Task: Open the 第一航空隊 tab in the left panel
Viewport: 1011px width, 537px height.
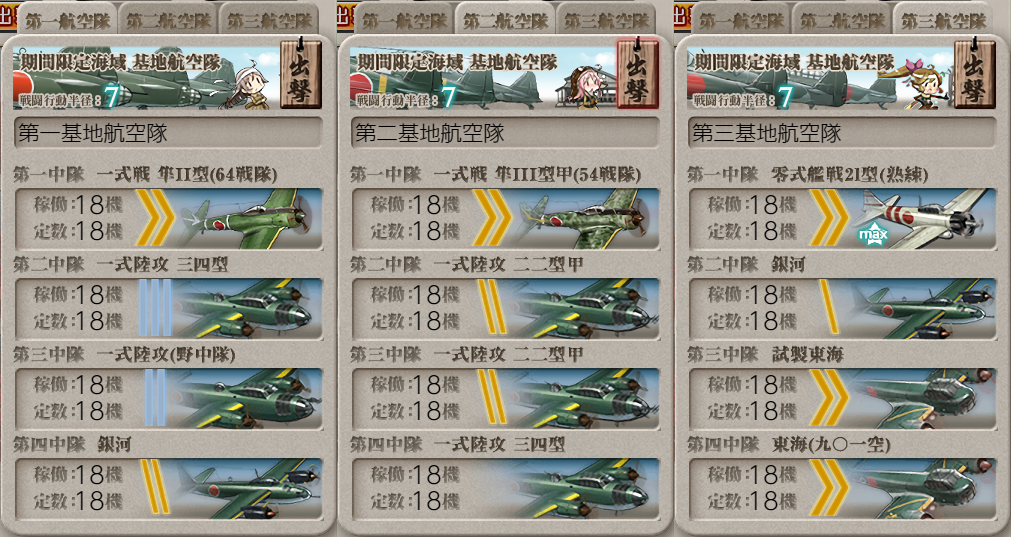Action: 68,19
